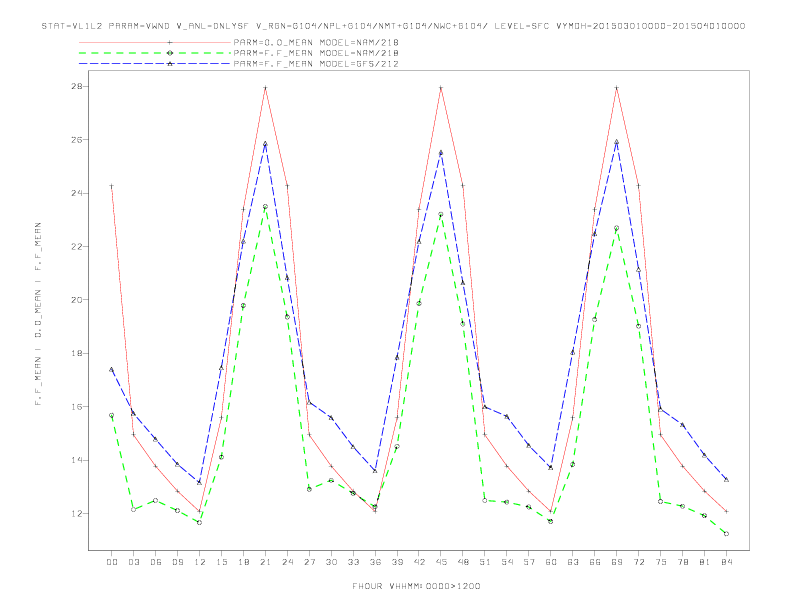Image resolution: width=792 pixels, height=612 pixels.
Task: Click green circle peak marker at hour 21
Action: [x=265, y=206]
